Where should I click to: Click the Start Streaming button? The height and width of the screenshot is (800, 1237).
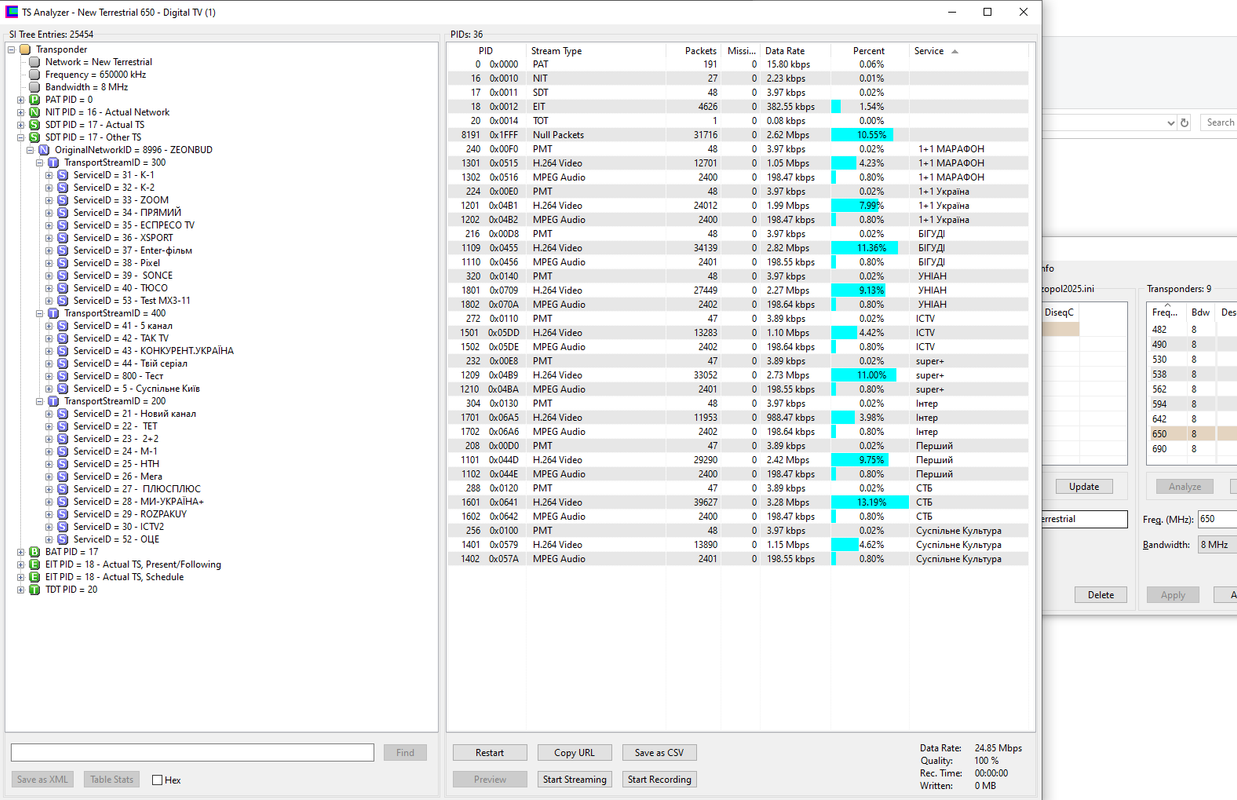click(574, 779)
